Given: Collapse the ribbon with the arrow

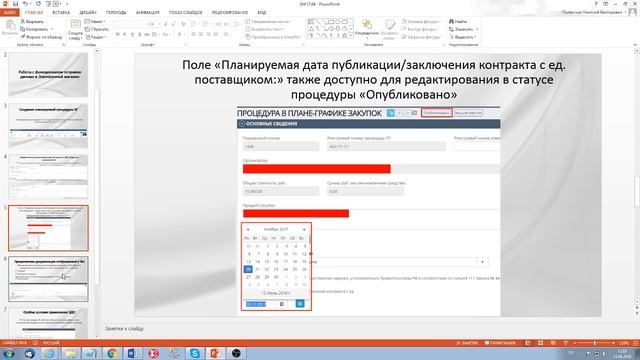Looking at the screenshot, I should (x=635, y=44).
